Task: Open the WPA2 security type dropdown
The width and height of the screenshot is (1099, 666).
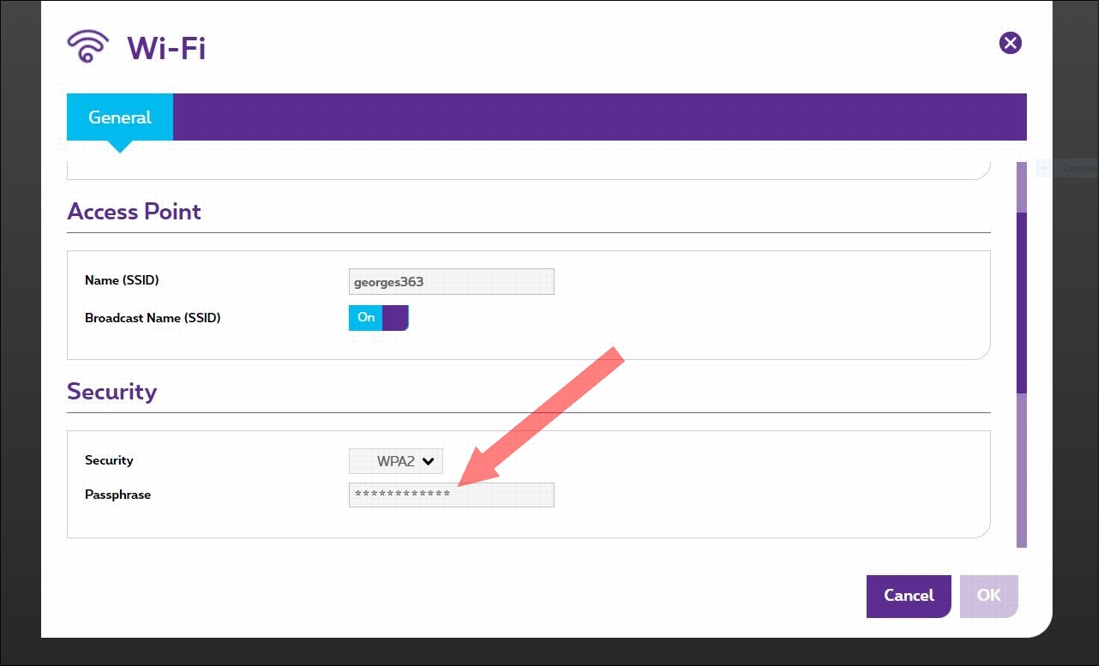Action: 396,461
